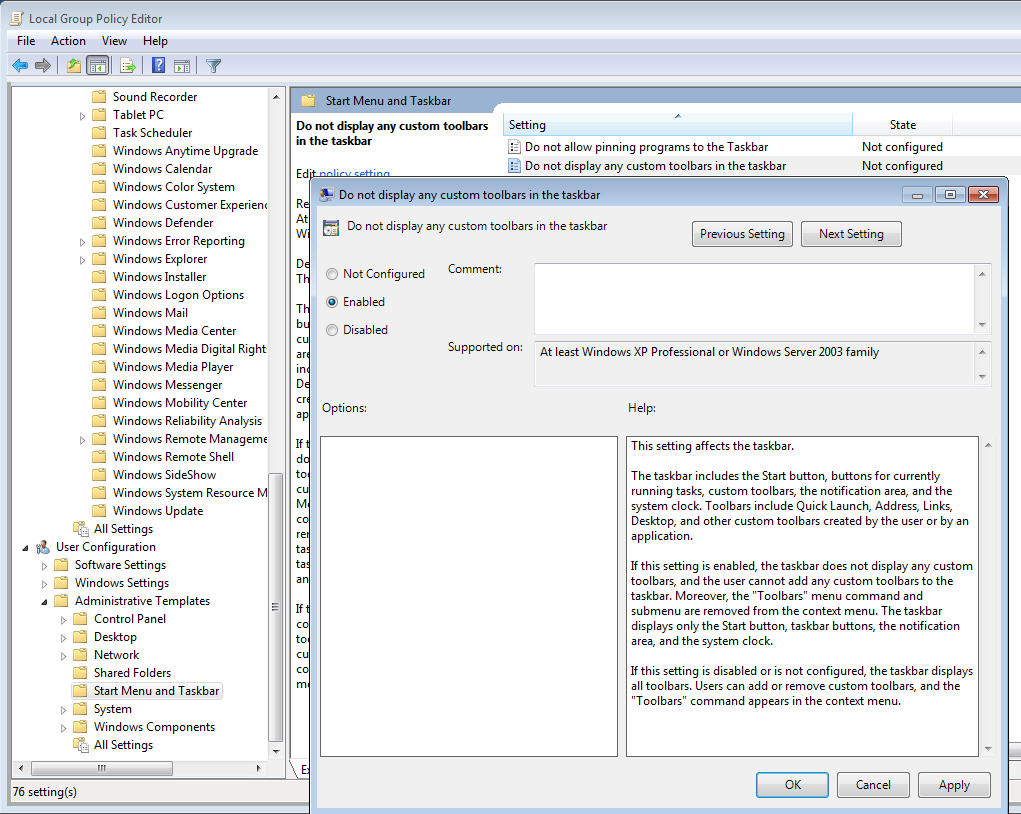Click the Windows Defender folder icon

coord(99,223)
